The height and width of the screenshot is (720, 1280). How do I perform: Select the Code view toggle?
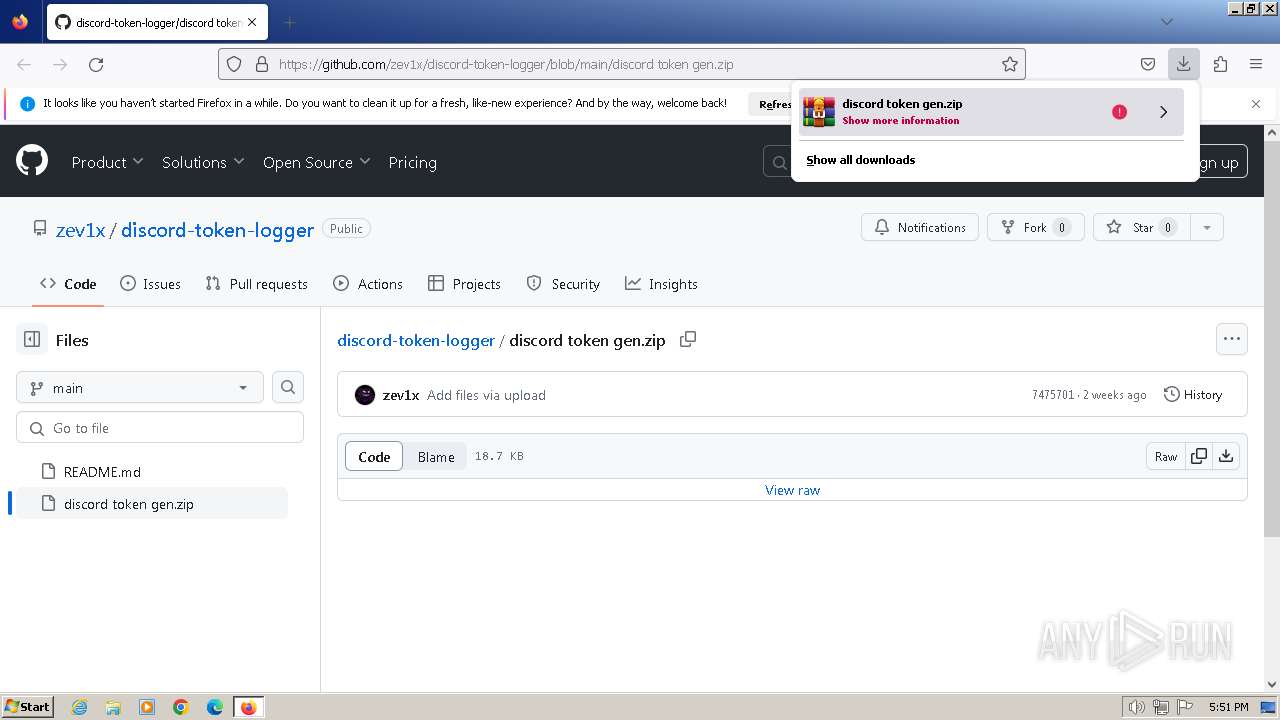tap(374, 456)
